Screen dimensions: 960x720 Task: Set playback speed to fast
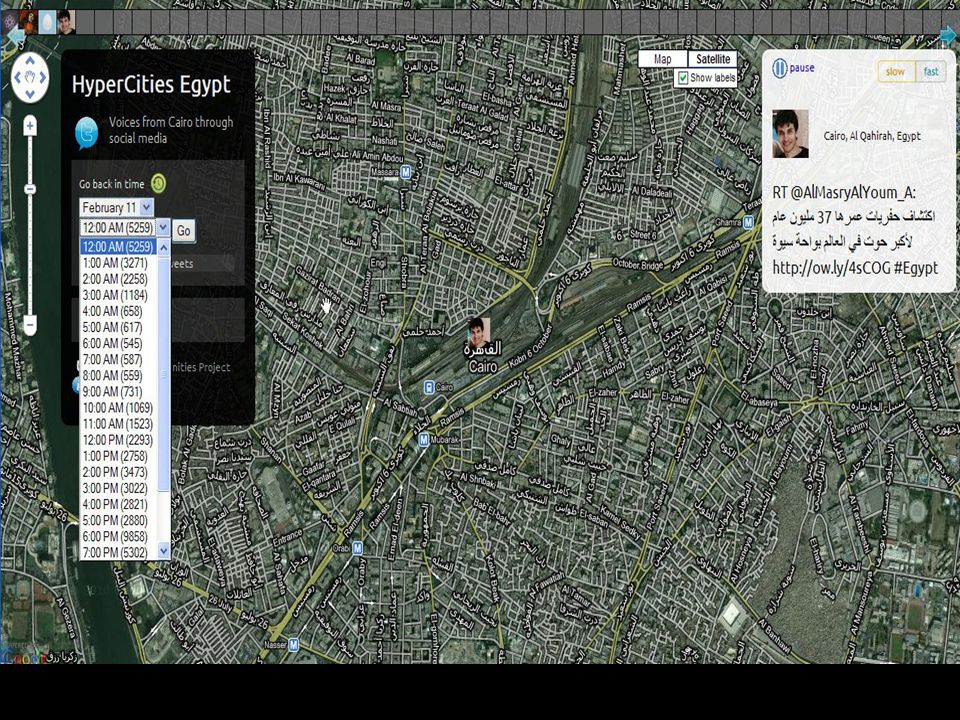pos(931,72)
